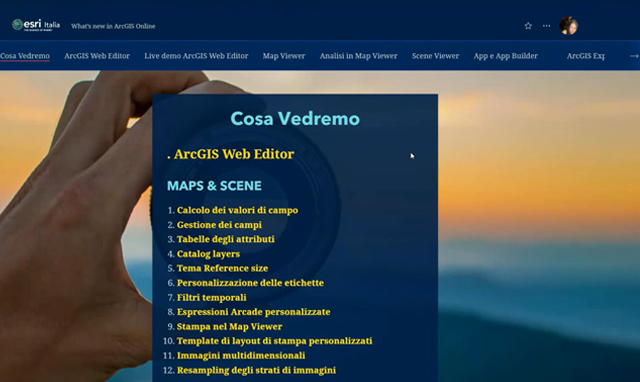Favorite the story with the star icon
The width and height of the screenshot is (640, 382).
528,26
